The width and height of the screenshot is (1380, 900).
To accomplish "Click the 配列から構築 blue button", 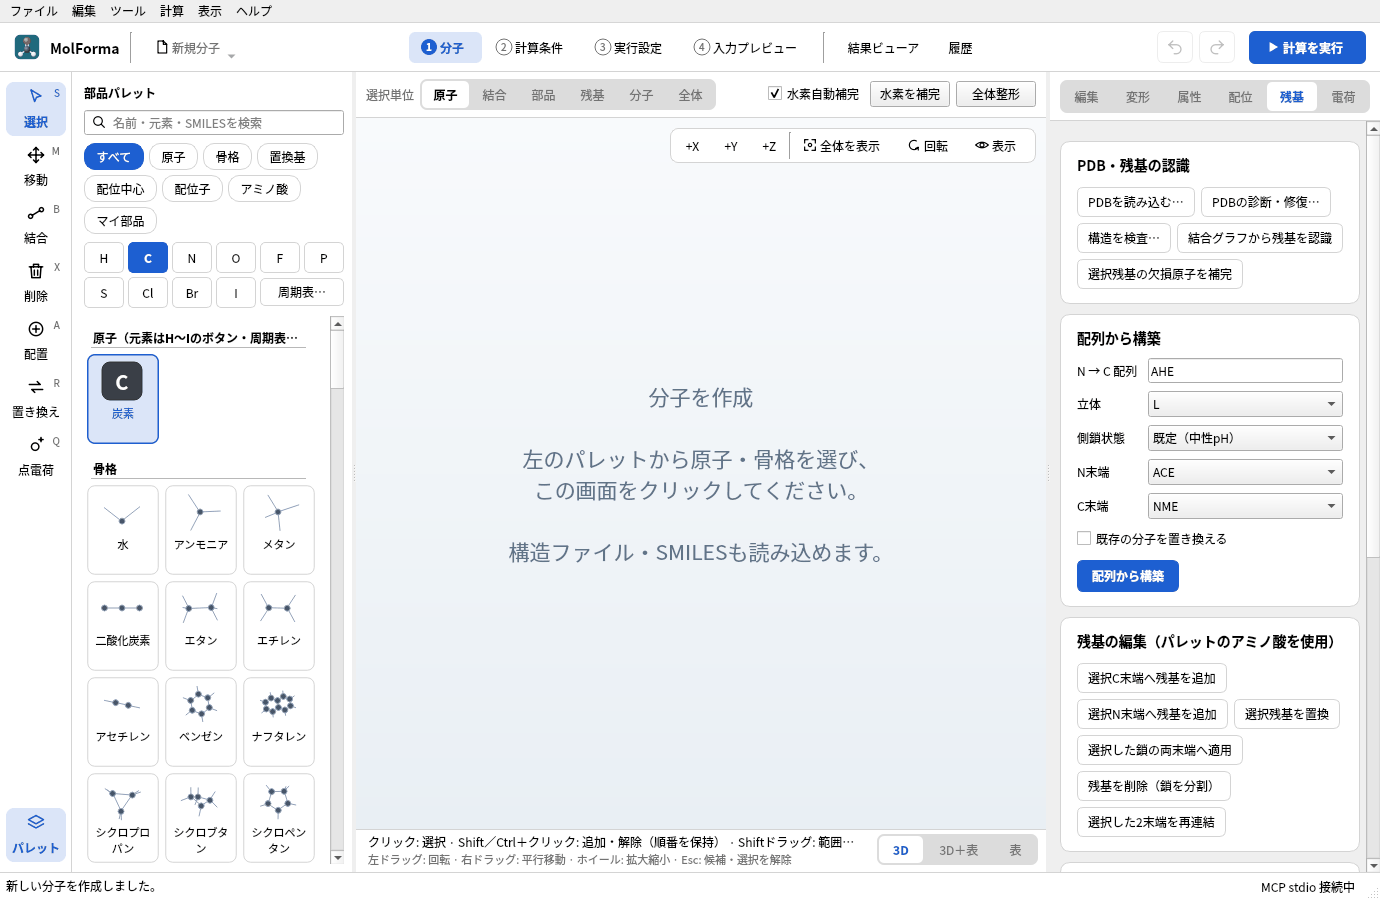I will [x=1128, y=576].
